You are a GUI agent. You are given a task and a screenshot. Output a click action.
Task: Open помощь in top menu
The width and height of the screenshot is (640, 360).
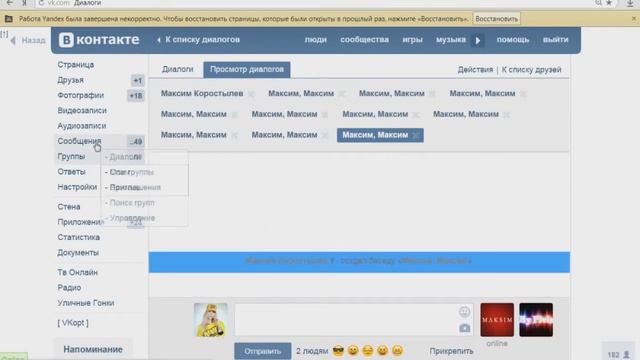[x=513, y=40]
